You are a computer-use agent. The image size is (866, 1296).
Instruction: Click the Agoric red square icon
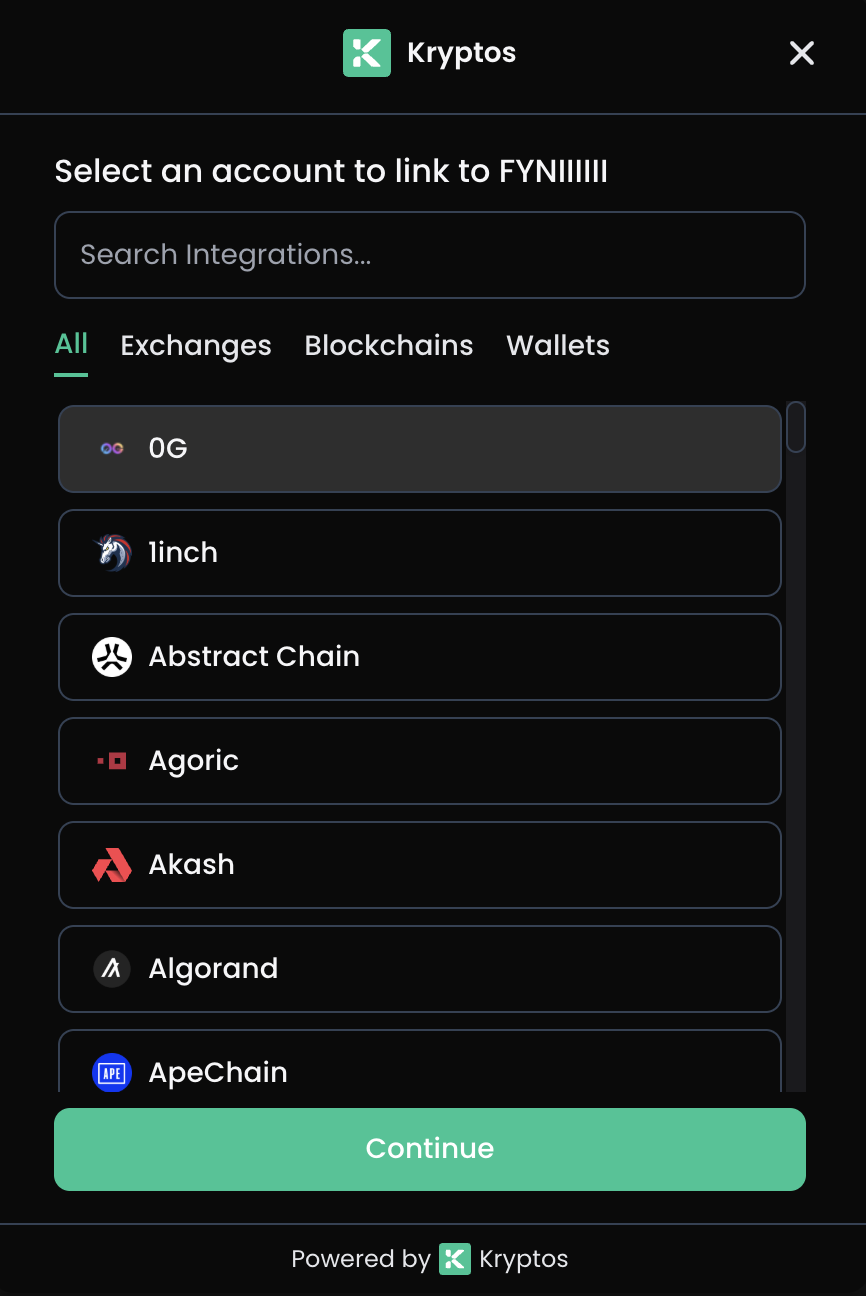(112, 761)
